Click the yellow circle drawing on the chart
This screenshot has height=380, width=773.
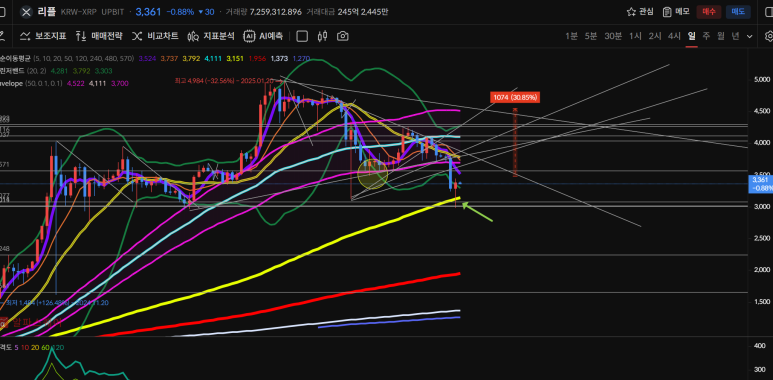tap(372, 174)
